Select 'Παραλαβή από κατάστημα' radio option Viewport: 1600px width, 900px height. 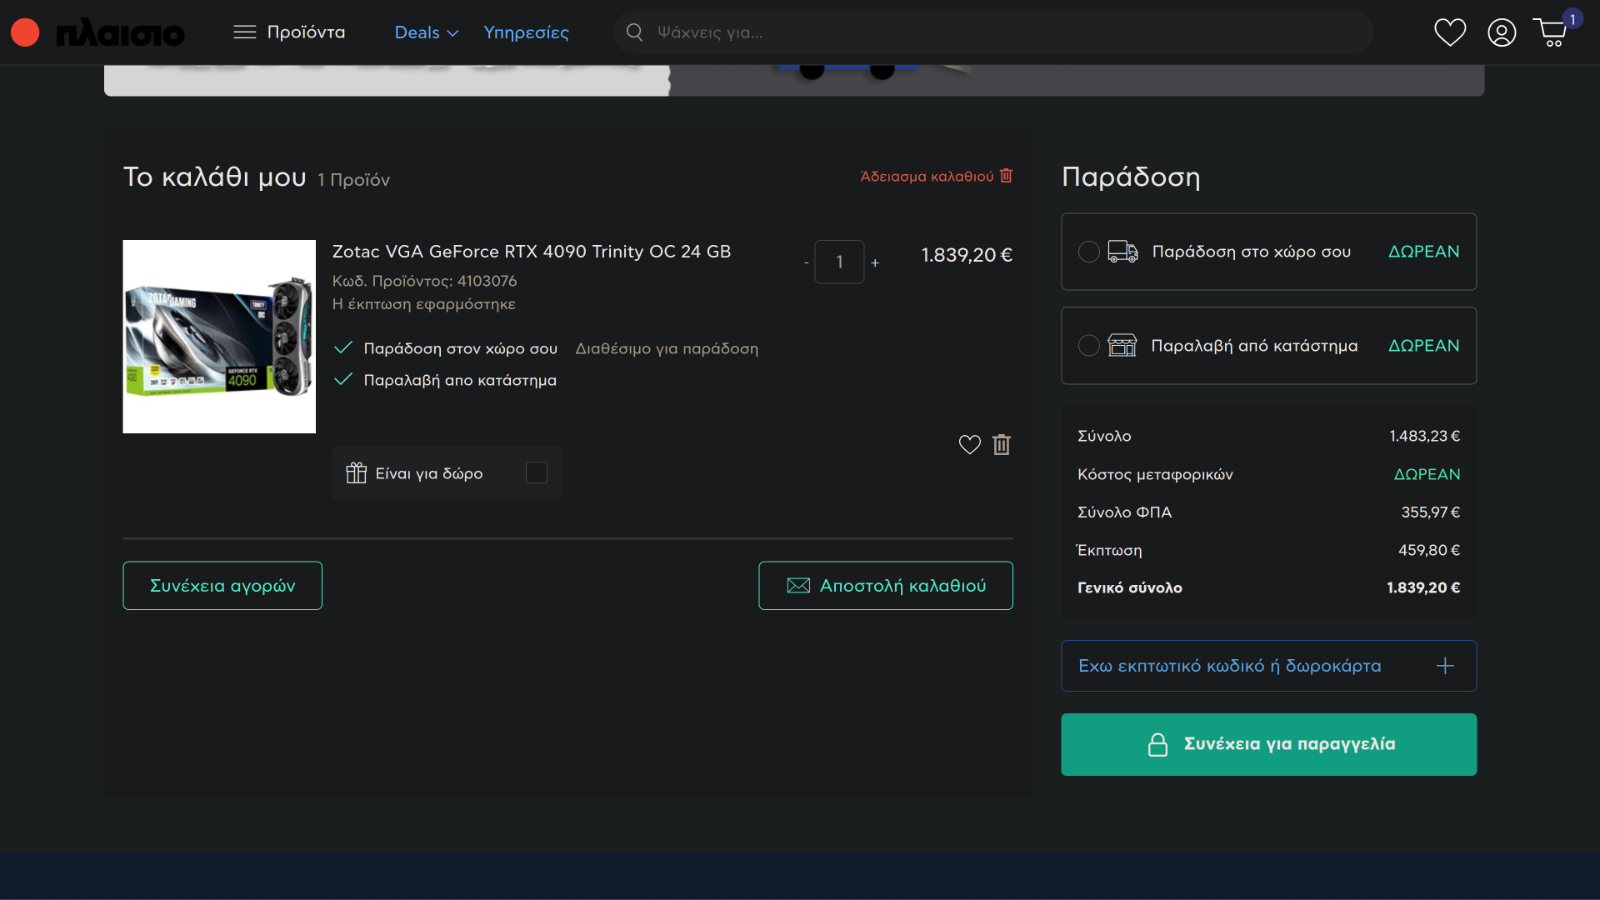pos(1089,346)
